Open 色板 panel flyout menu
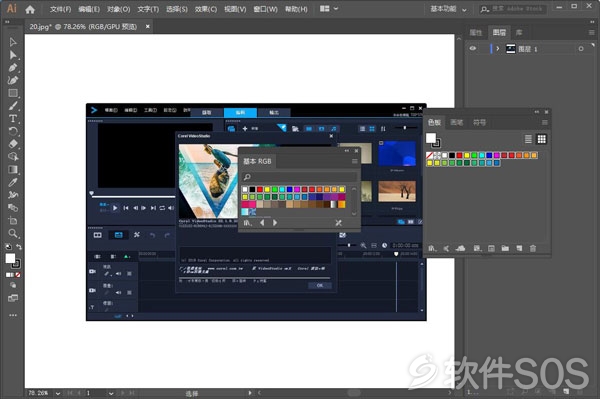600x399 pixels. coord(545,122)
